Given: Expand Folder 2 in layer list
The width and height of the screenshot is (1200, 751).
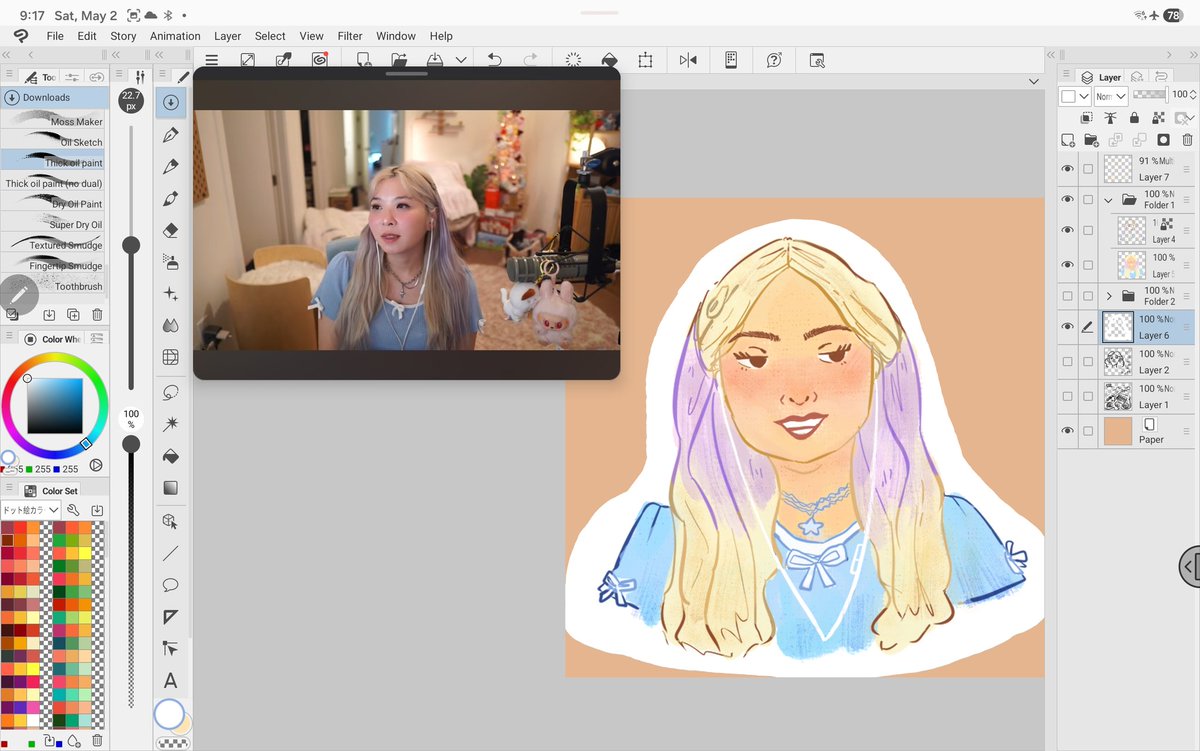Looking at the screenshot, I should click(1108, 296).
